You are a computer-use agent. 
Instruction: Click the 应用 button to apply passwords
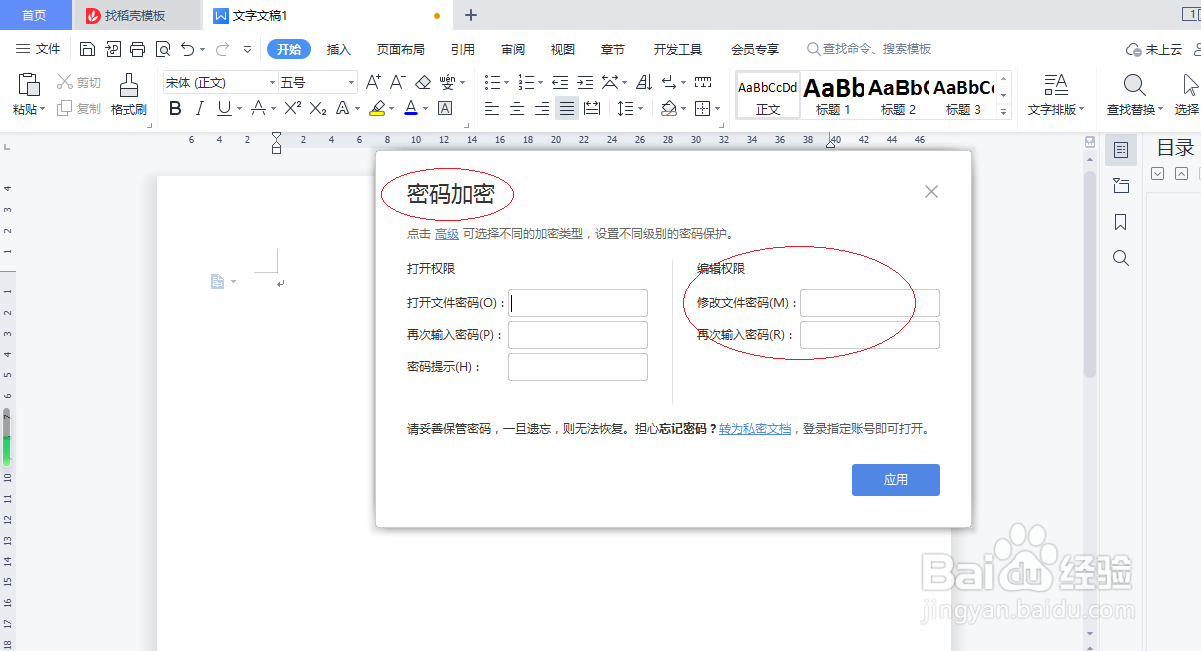(x=895, y=479)
